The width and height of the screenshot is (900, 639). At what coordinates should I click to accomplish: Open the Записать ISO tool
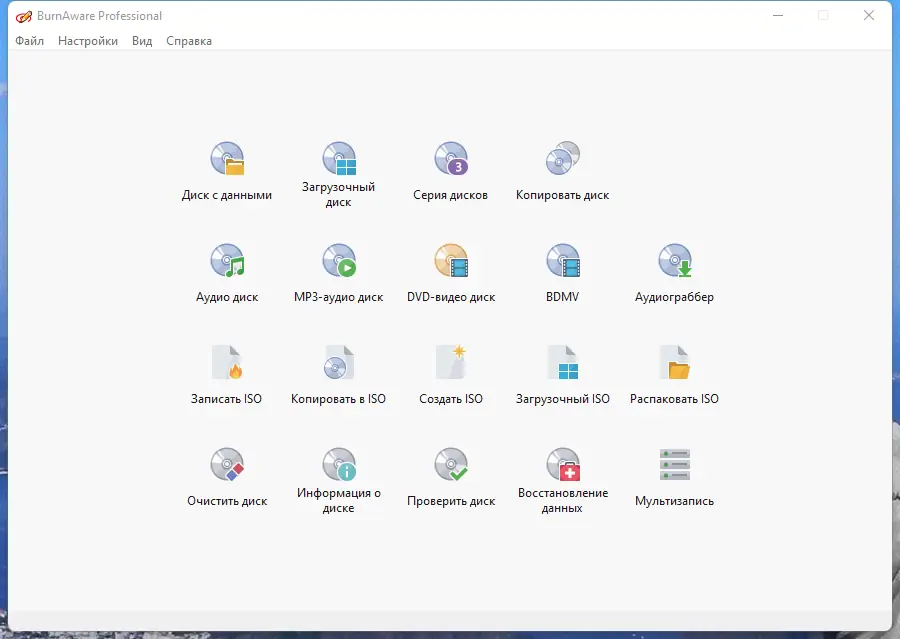pyautogui.click(x=227, y=374)
